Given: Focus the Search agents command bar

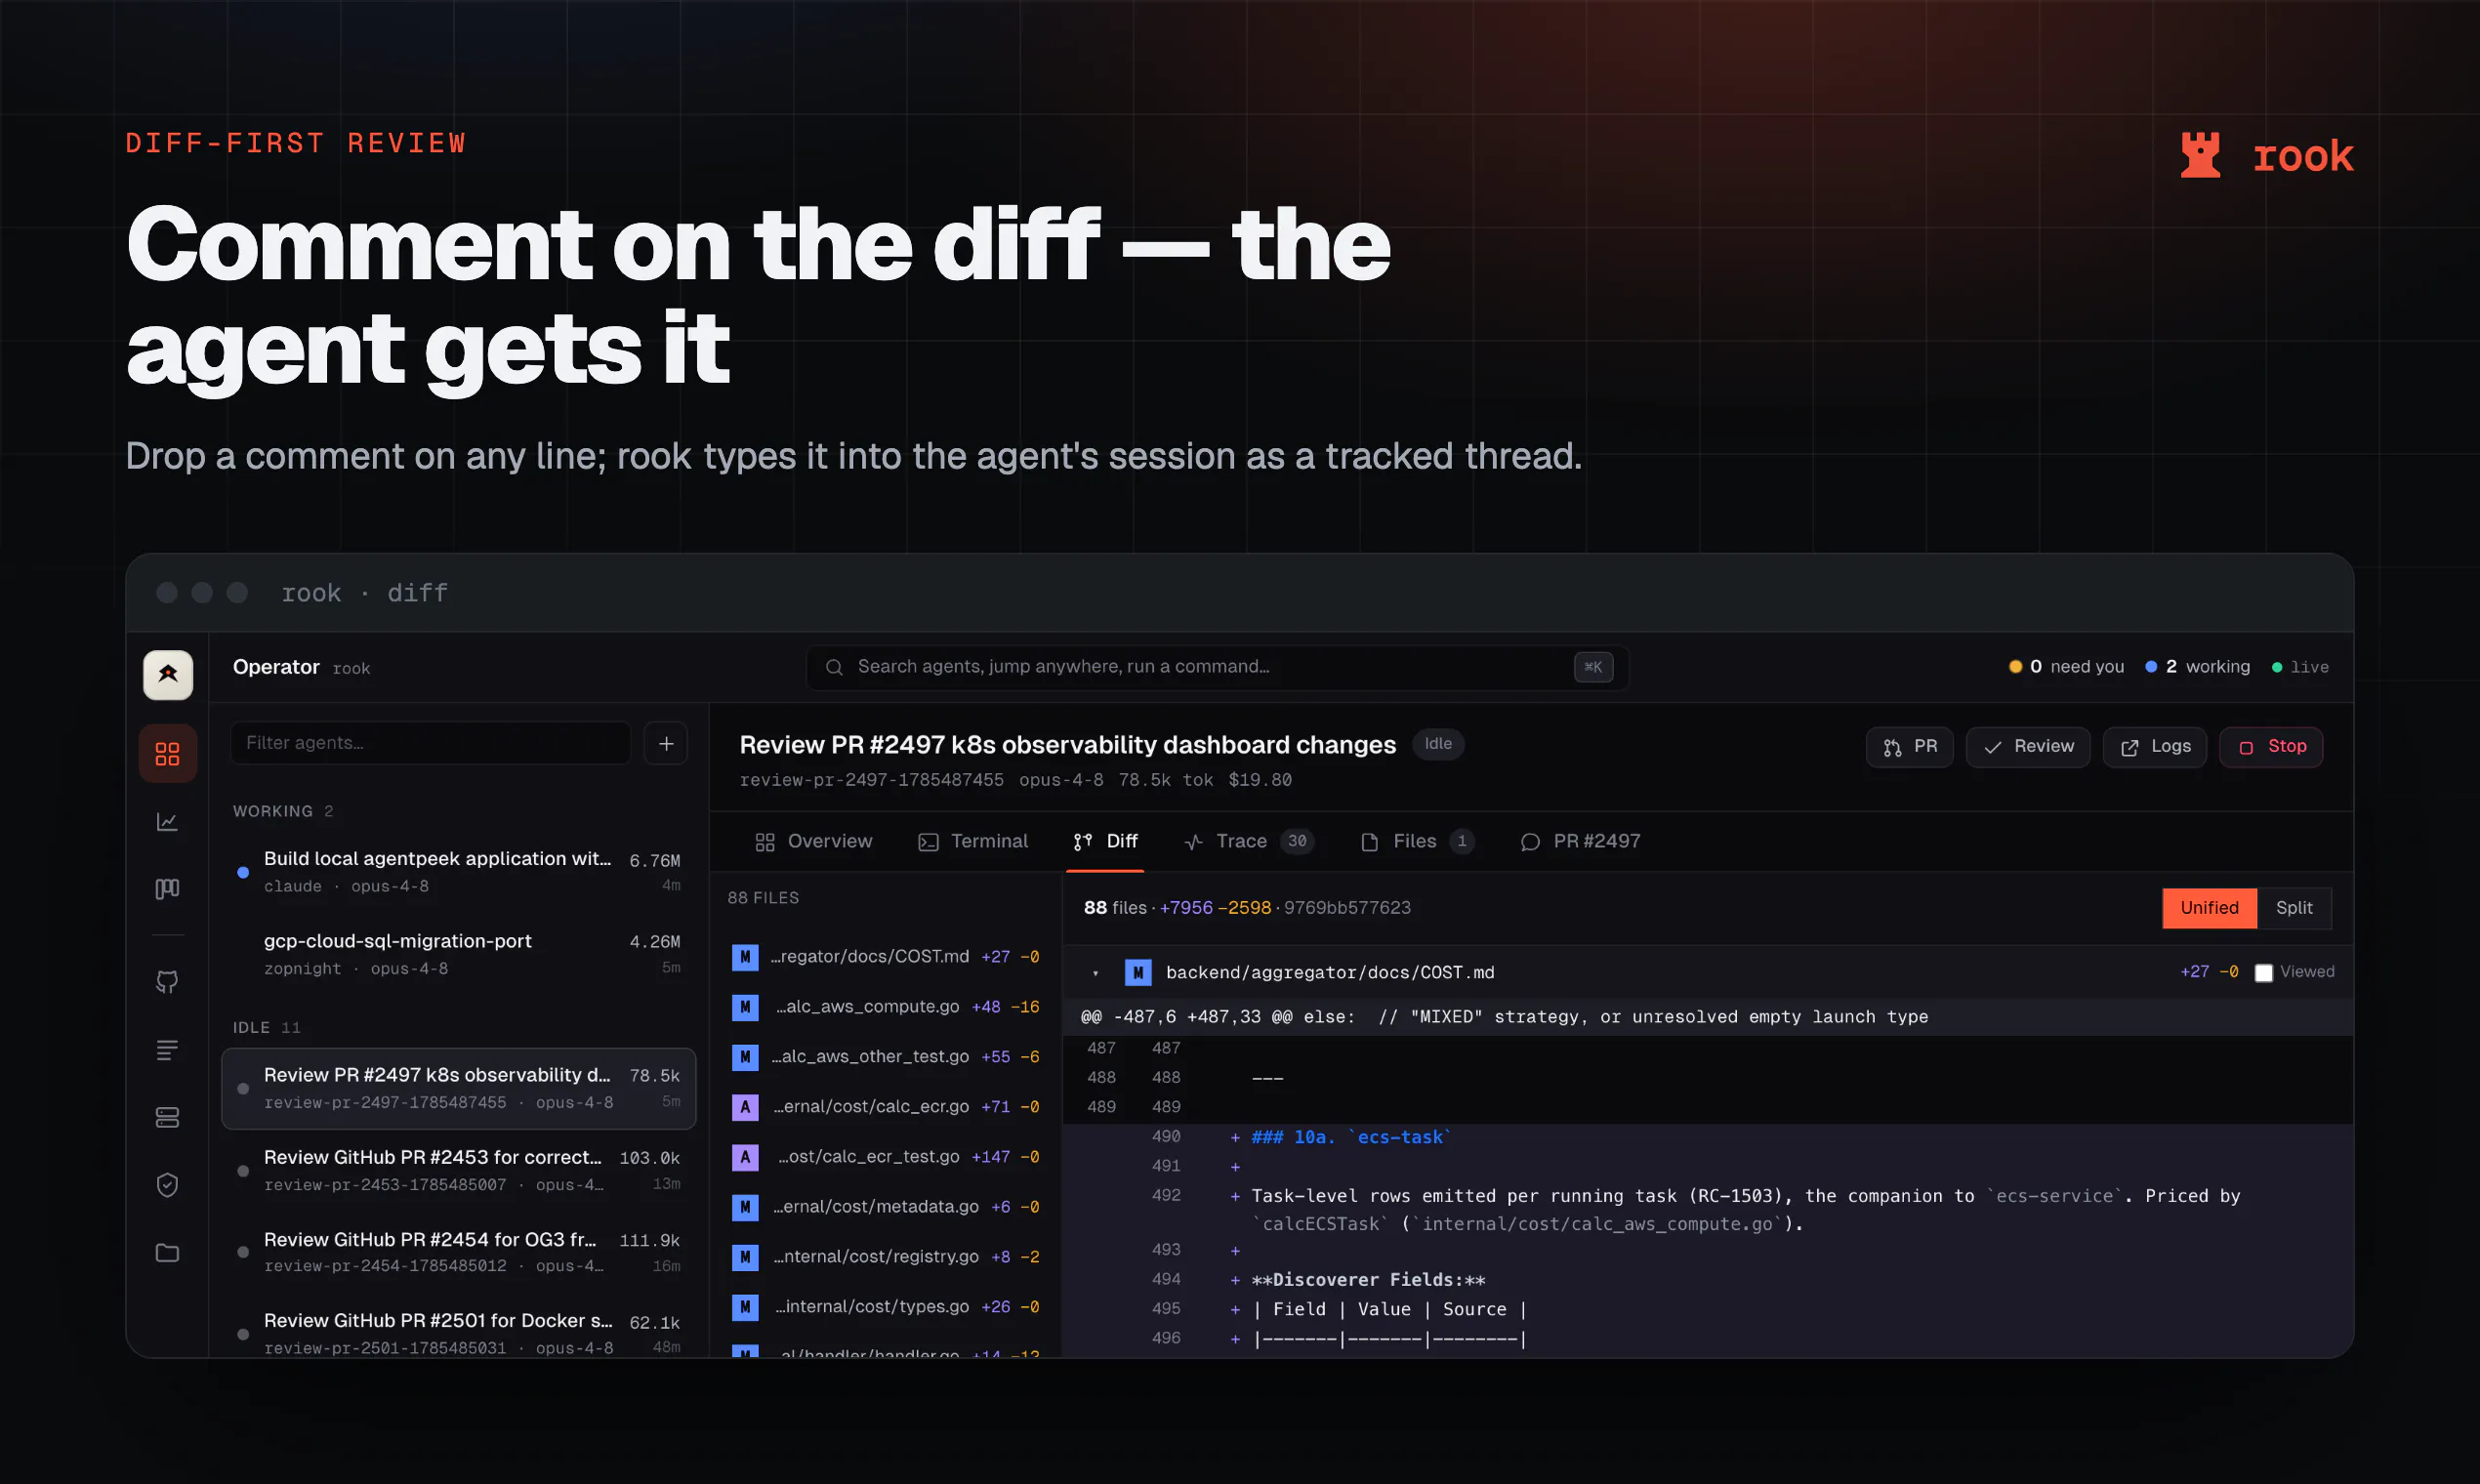Looking at the screenshot, I should (x=1217, y=667).
